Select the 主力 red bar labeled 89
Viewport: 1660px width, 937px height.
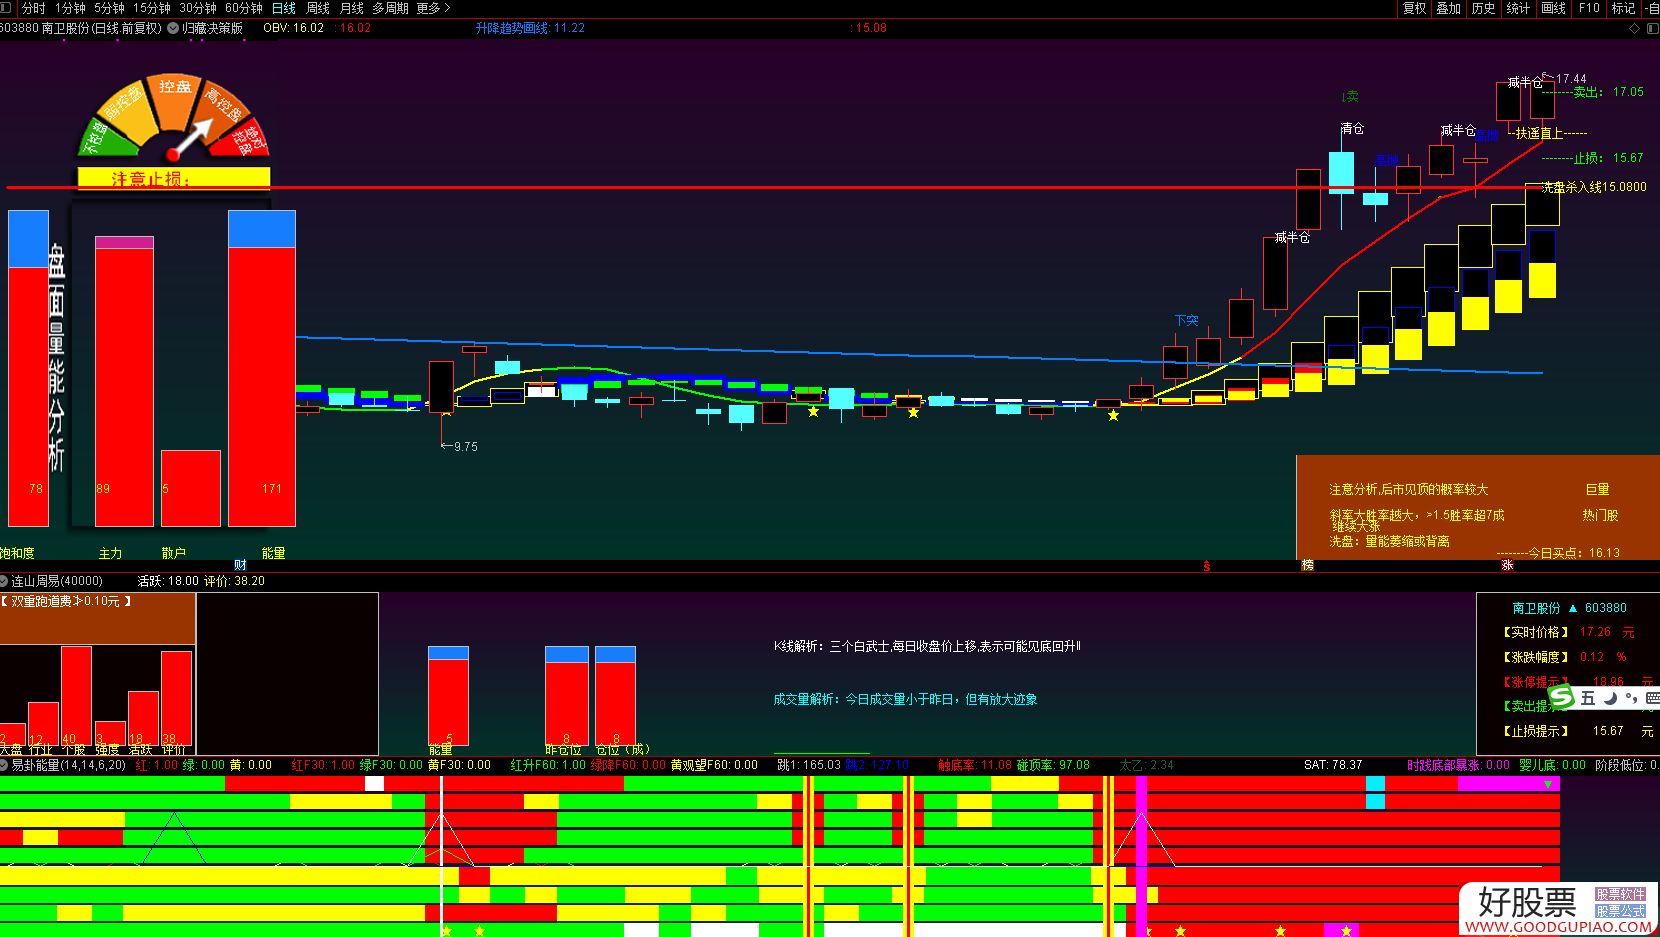point(124,386)
